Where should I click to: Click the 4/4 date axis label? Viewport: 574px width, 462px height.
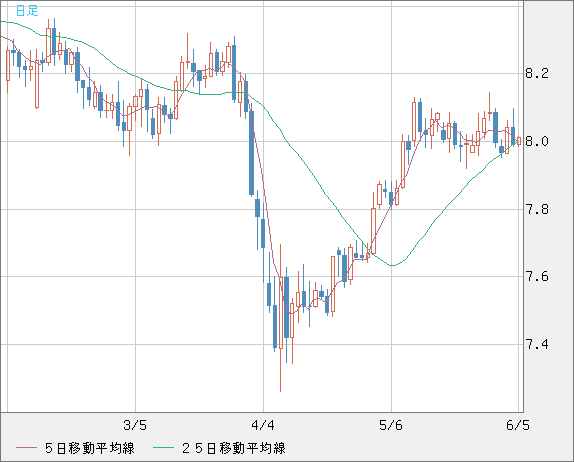coord(263,425)
